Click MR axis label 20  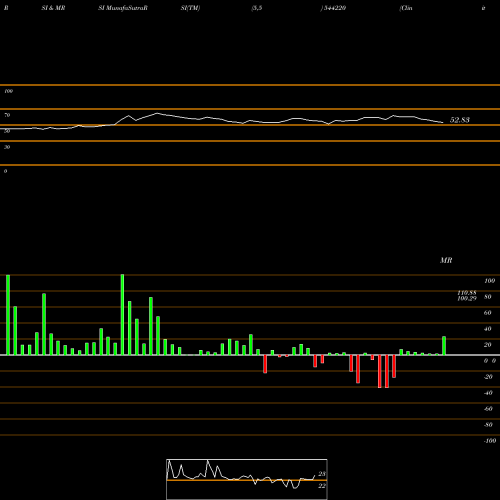pos(488,345)
